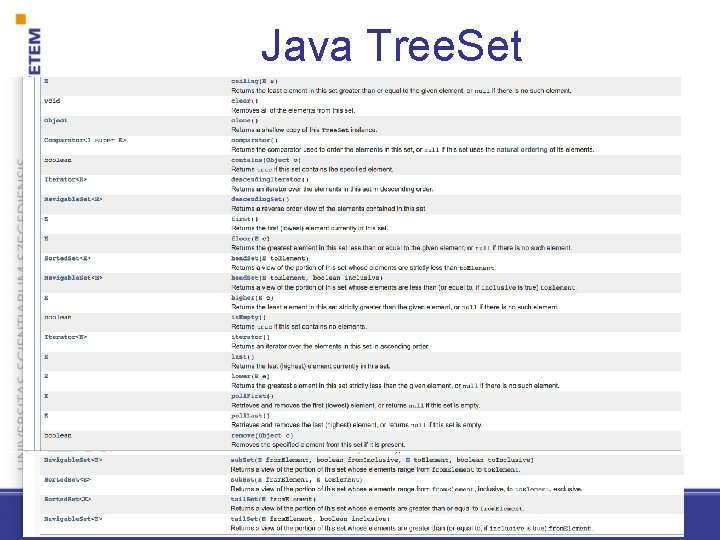This screenshot has height=540, width=720.
Task: Open the descendingSet() method link
Action: pos(260,199)
